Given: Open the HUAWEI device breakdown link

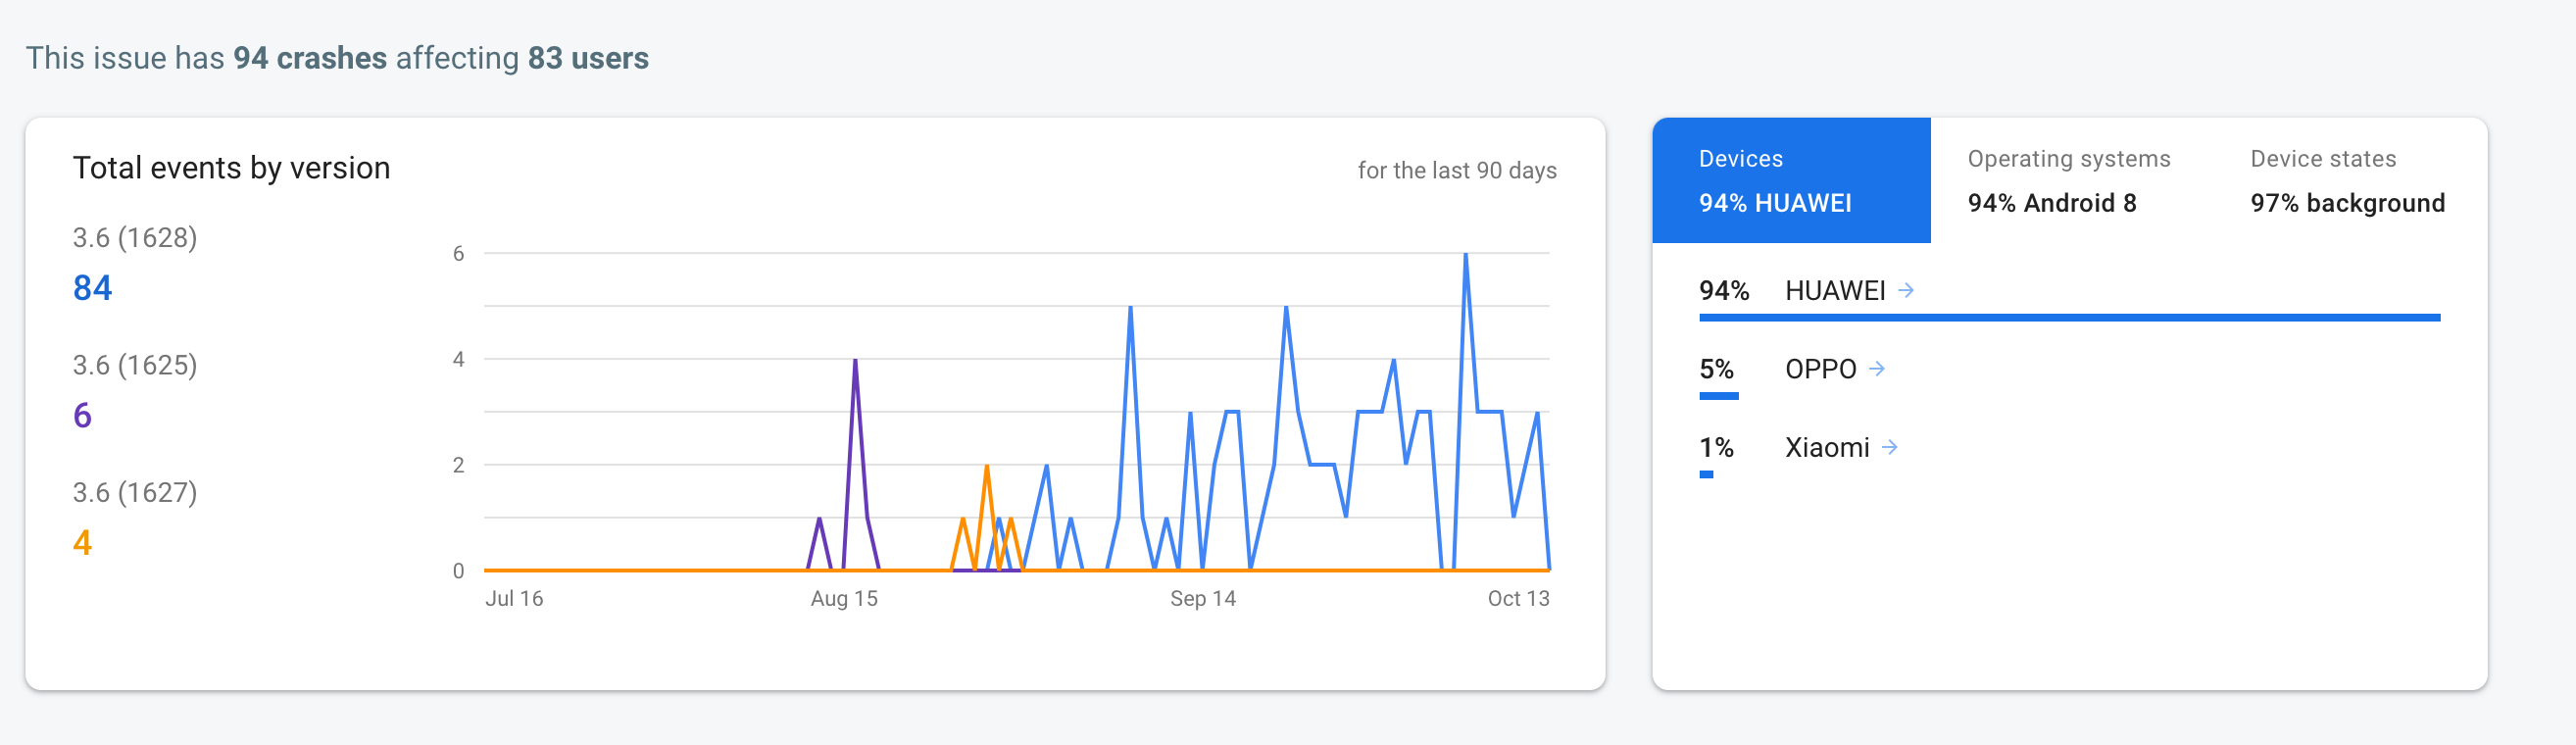Looking at the screenshot, I should point(1835,291).
